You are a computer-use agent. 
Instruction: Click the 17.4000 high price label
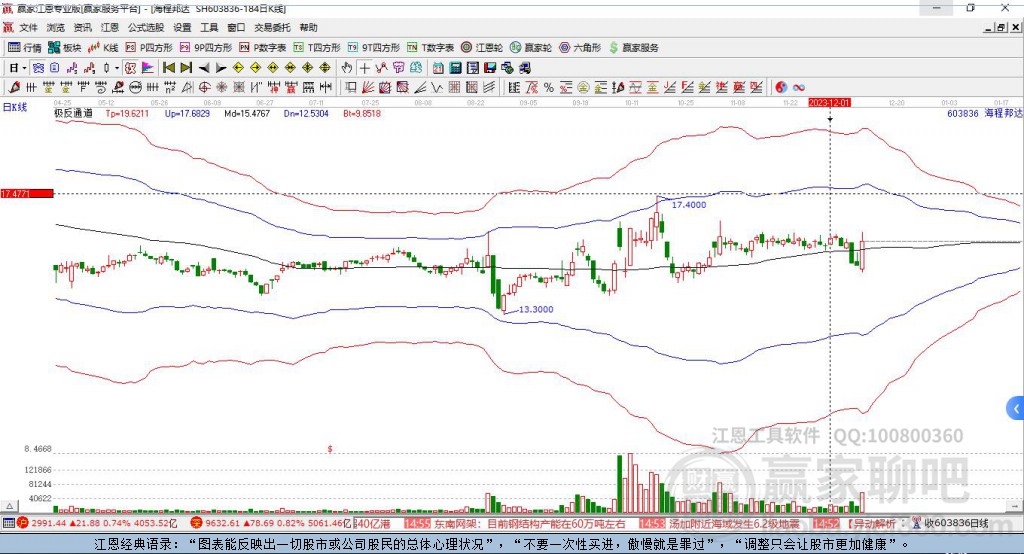(689, 204)
